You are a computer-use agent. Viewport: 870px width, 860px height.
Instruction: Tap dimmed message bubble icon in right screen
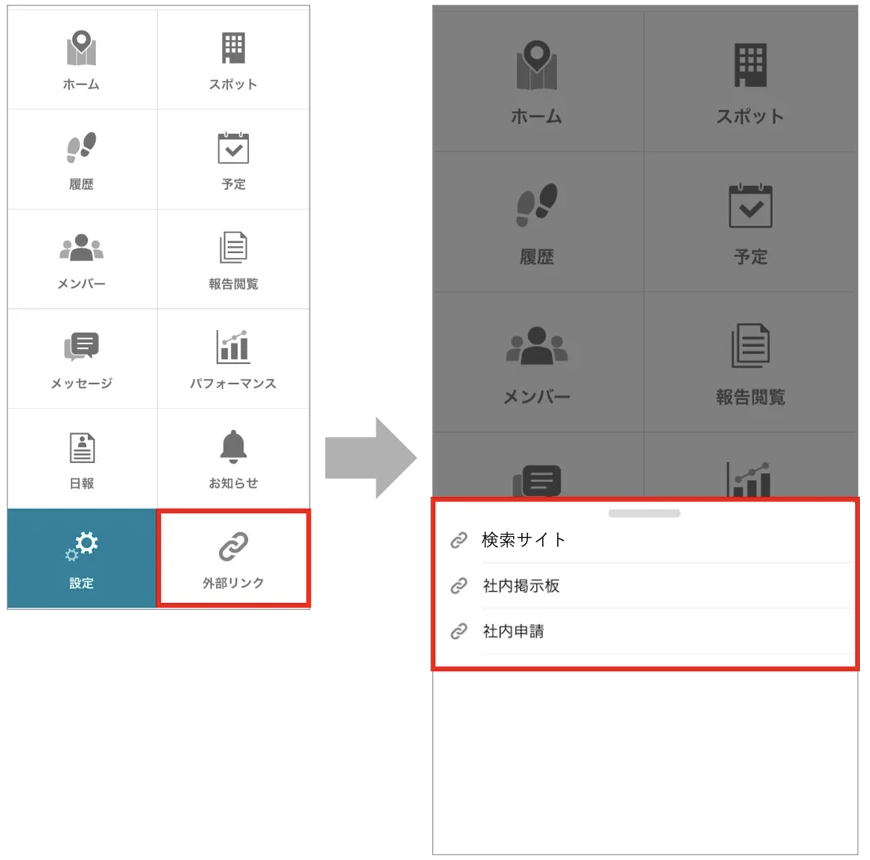pos(537,480)
